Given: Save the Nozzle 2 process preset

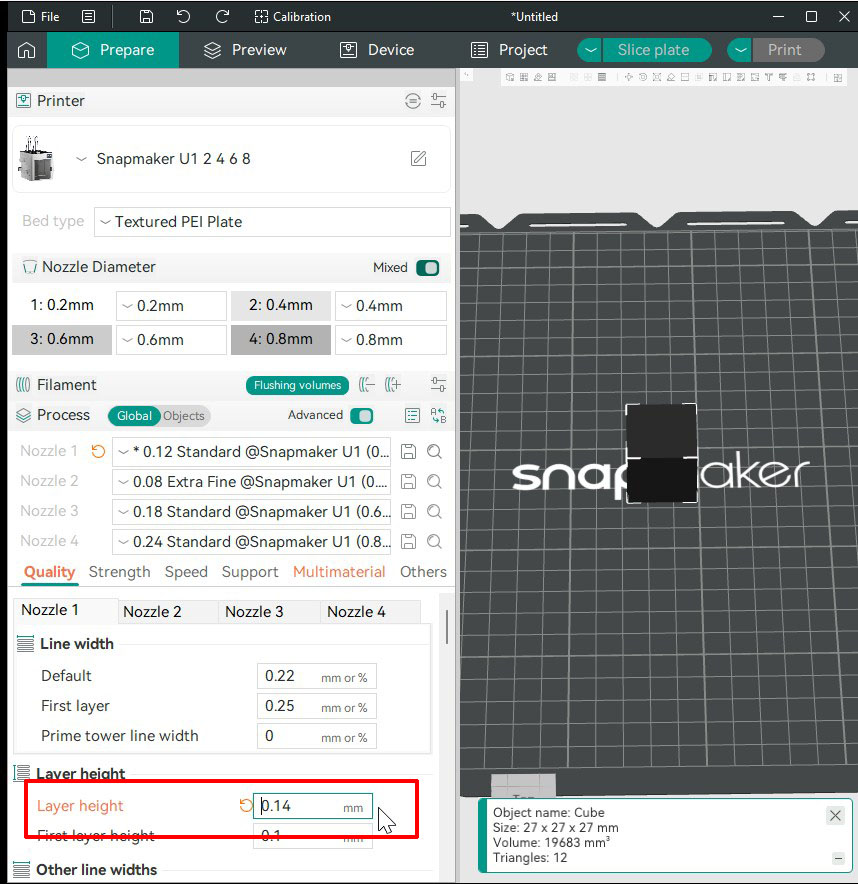Looking at the screenshot, I should click(x=408, y=481).
